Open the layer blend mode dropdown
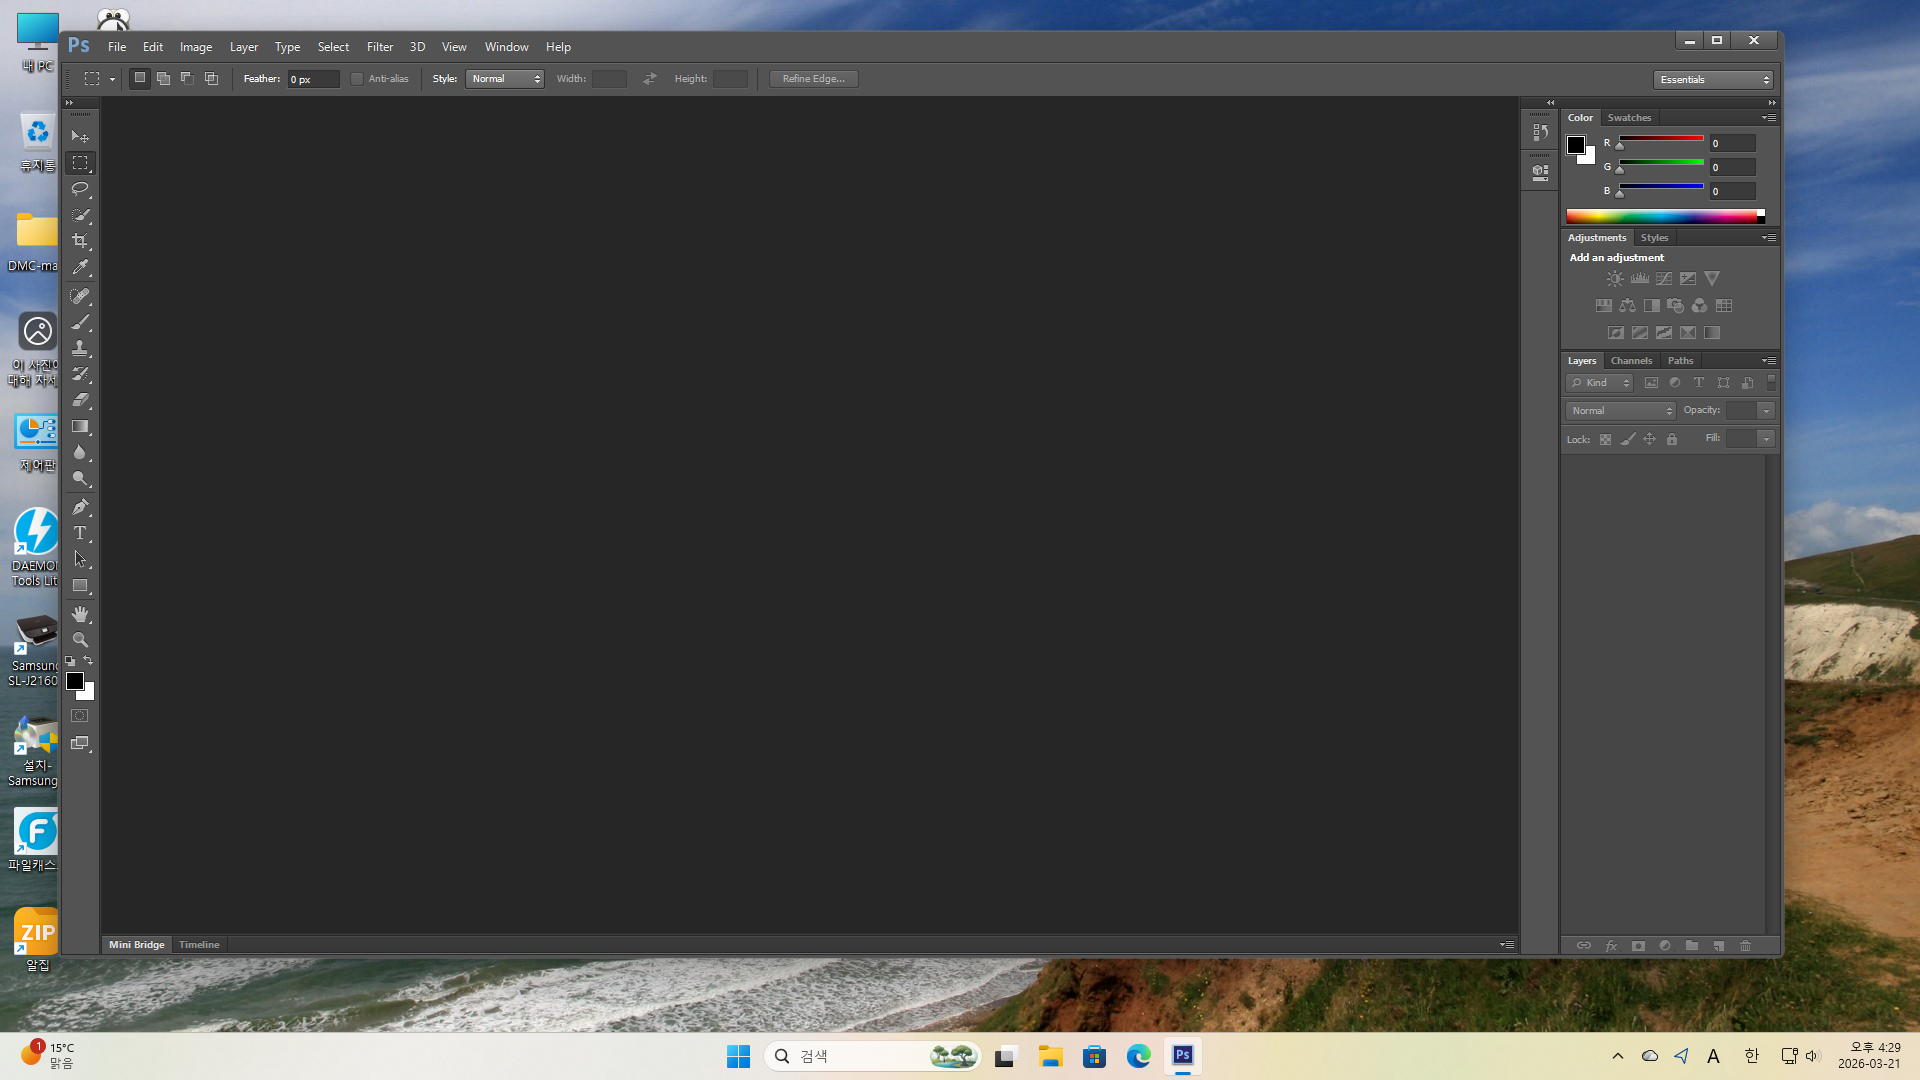The height and width of the screenshot is (1080, 1920). click(1620, 411)
